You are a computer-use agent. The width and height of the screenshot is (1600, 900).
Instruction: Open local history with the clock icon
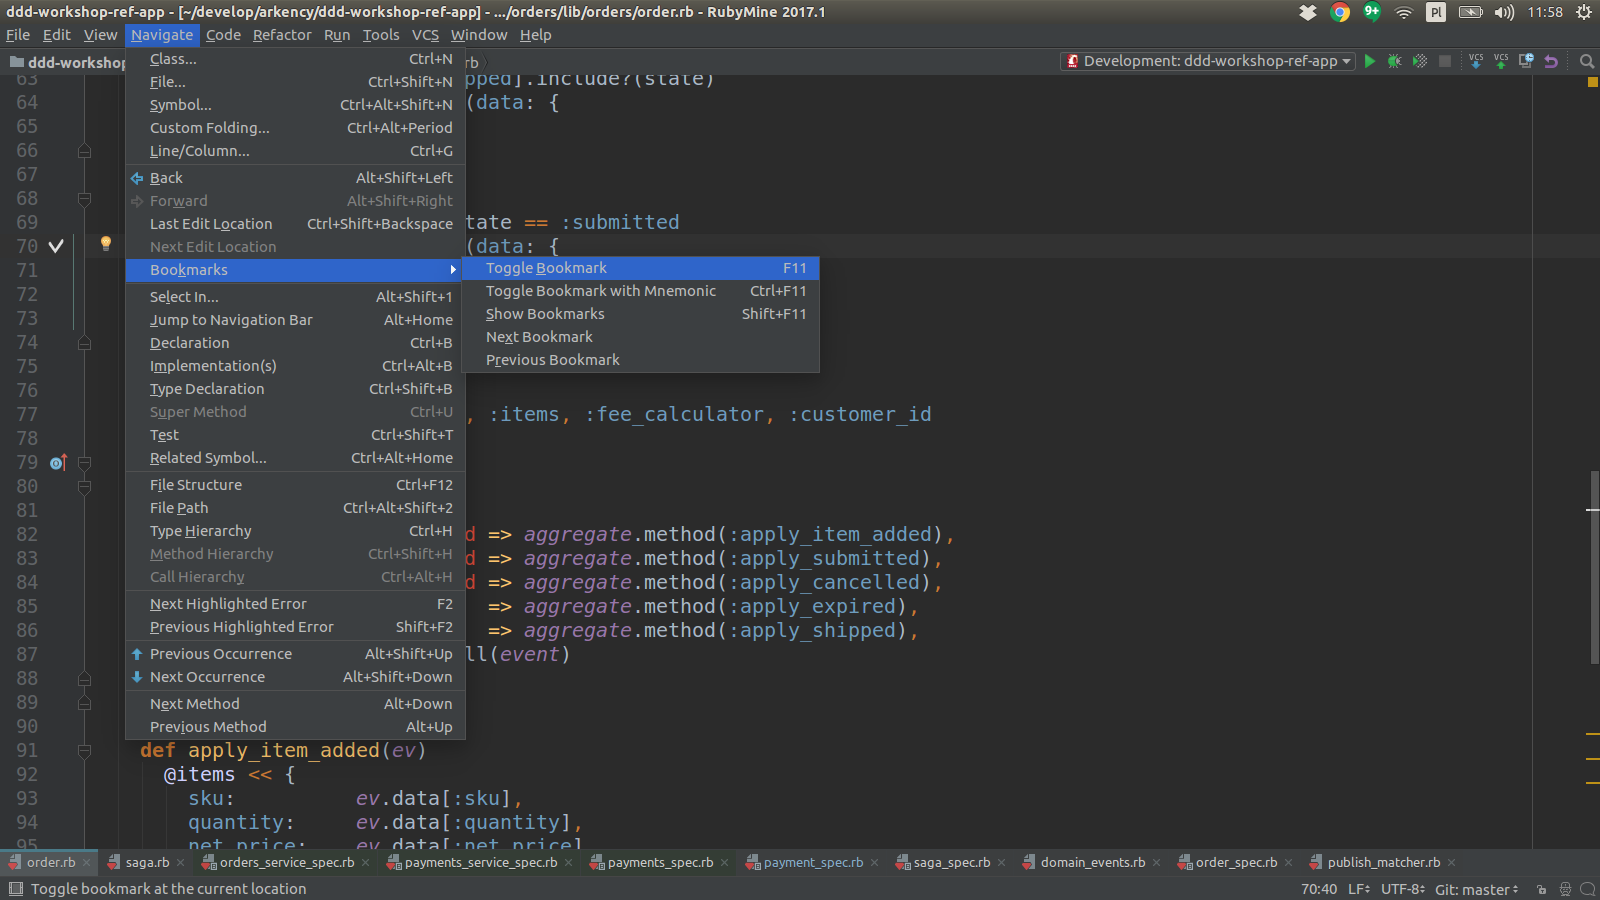(x=1526, y=61)
